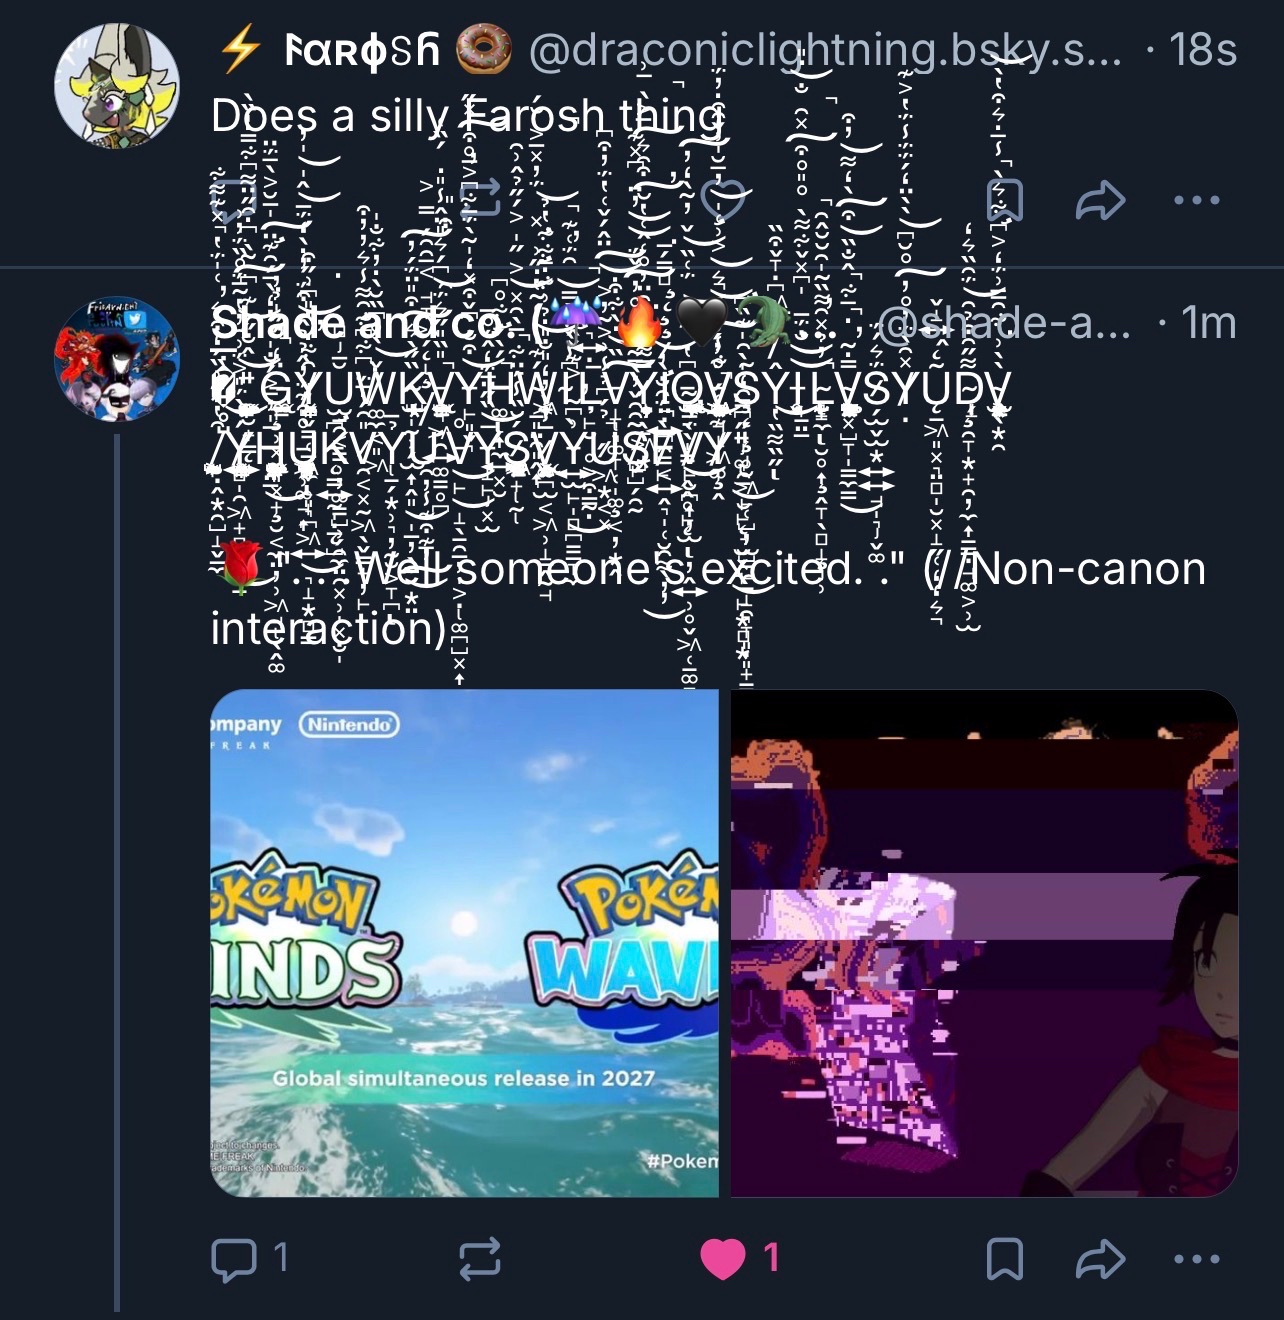Bookmark the Farosh post
The width and height of the screenshot is (1284, 1320).
point(1004,200)
